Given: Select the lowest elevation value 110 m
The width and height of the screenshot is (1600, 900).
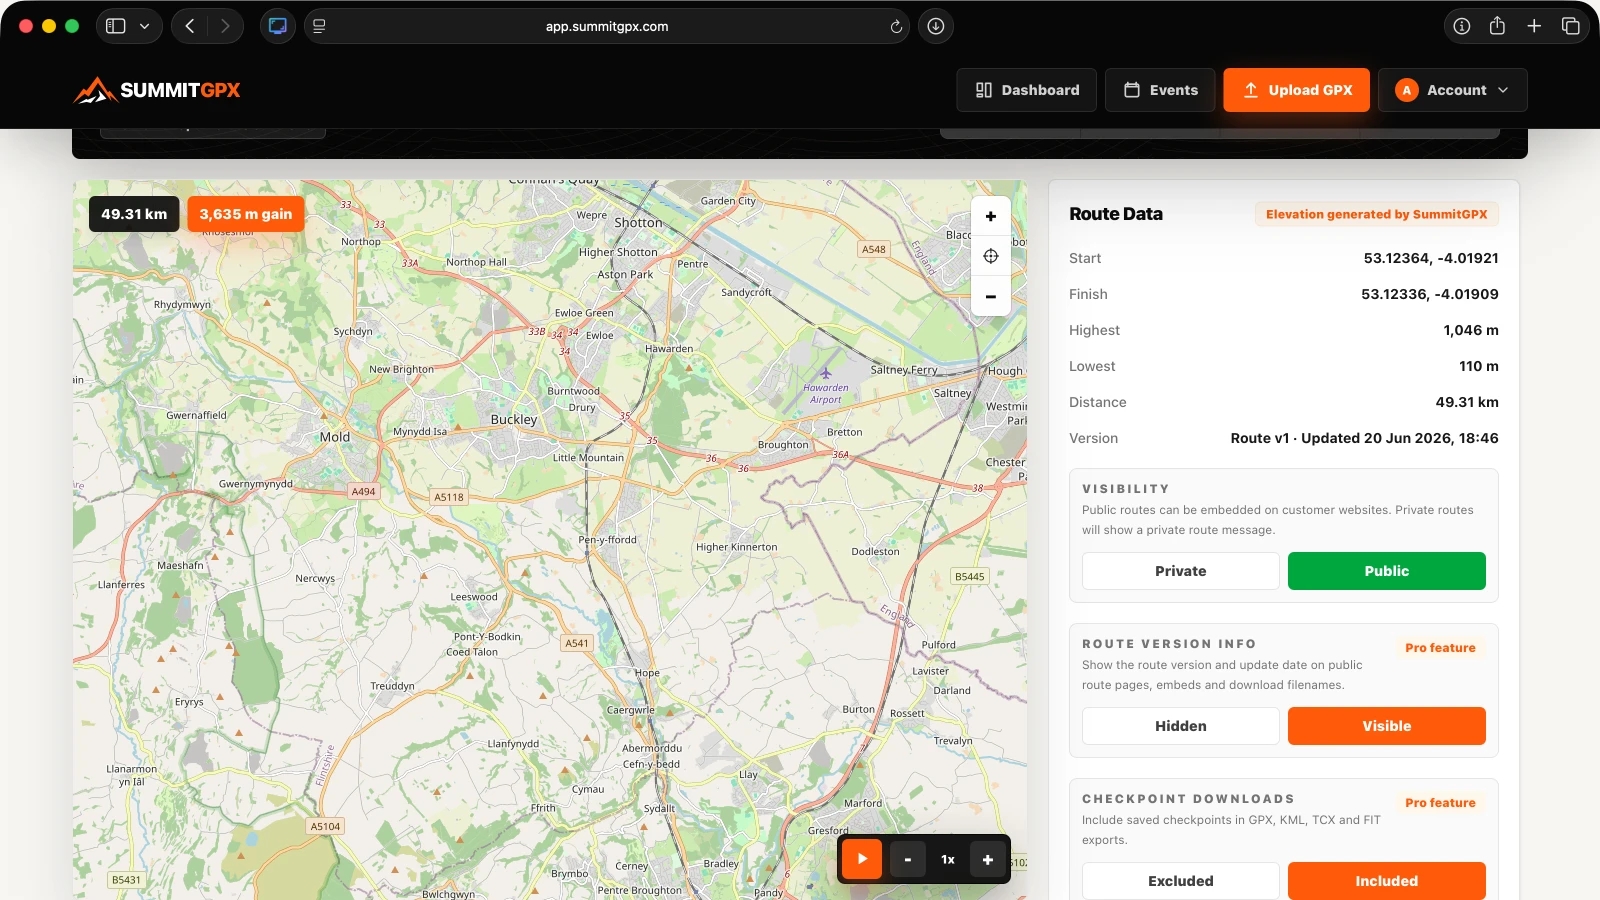Looking at the screenshot, I should point(1479,366).
